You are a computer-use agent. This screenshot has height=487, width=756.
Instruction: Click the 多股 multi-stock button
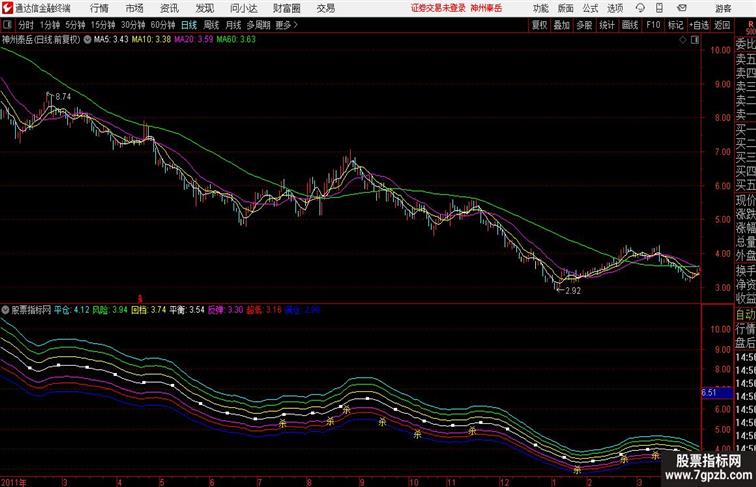pyautogui.click(x=584, y=25)
